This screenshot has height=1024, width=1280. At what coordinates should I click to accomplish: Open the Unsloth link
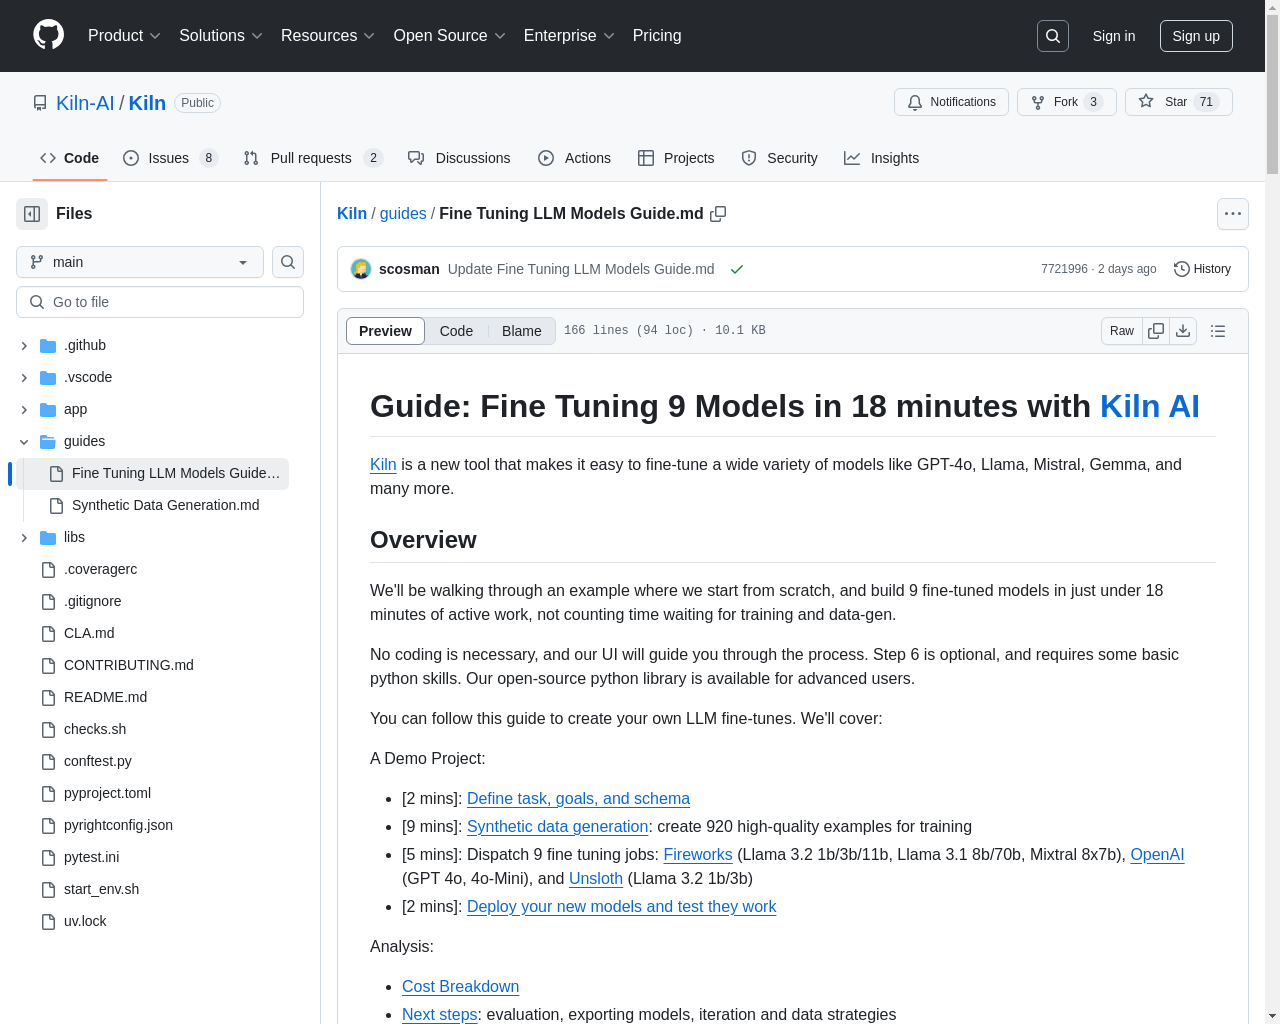coord(596,879)
